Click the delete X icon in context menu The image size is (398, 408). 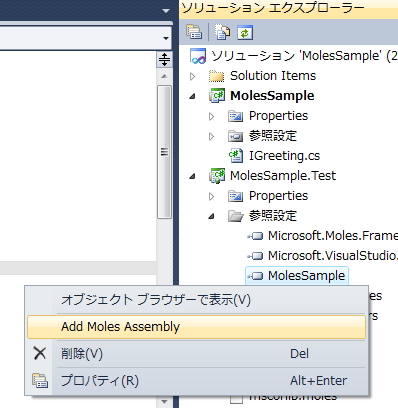click(40, 353)
